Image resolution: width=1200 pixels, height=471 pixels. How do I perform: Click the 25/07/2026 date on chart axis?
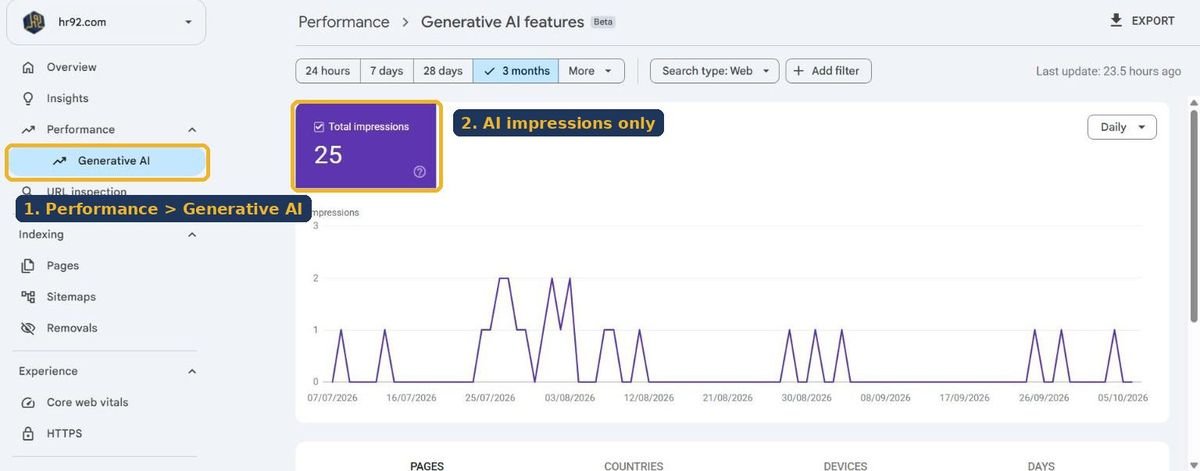point(490,397)
